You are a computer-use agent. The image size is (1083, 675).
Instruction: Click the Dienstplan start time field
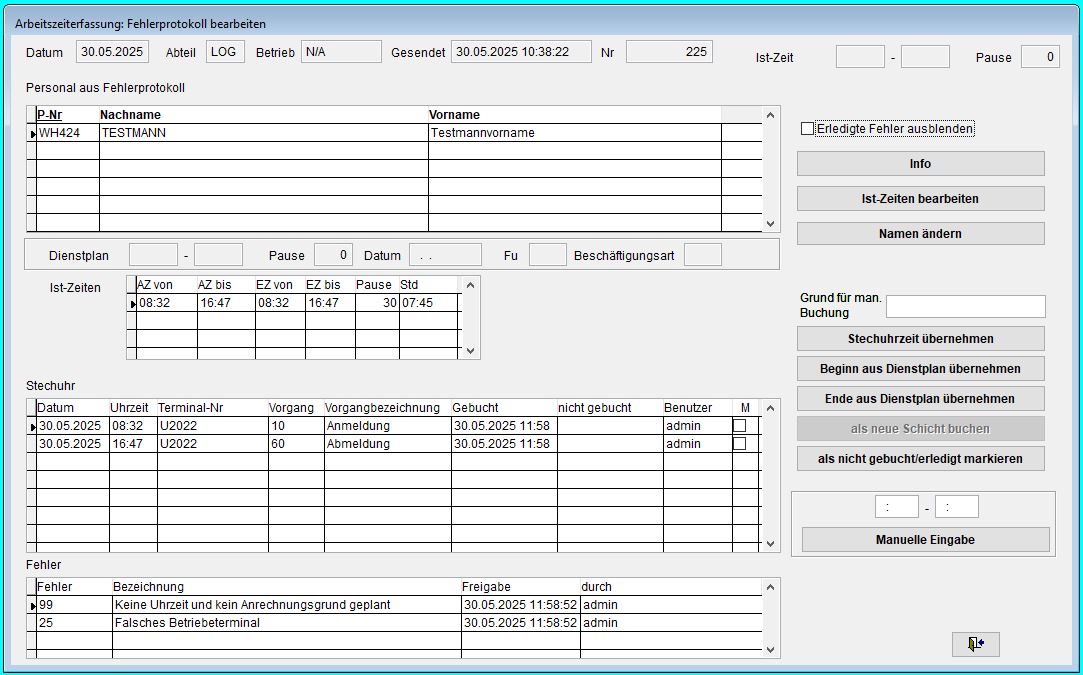(153, 255)
